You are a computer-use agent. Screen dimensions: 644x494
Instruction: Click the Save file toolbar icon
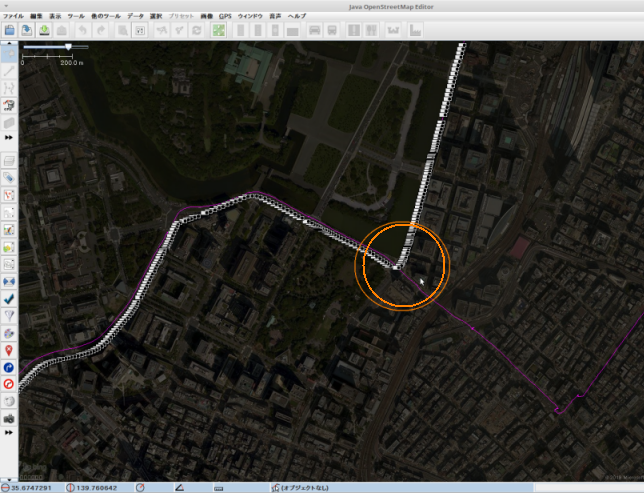tap(27, 30)
